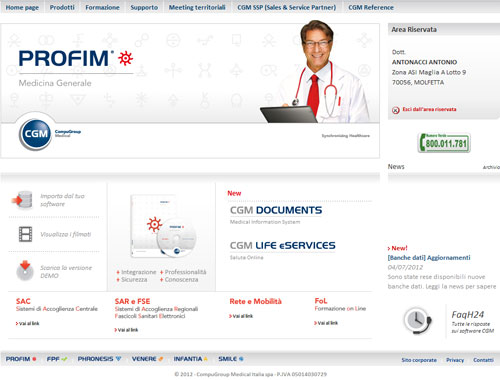Click the red exit icon near Esci
The width and height of the screenshot is (500, 380).
(x=396, y=110)
